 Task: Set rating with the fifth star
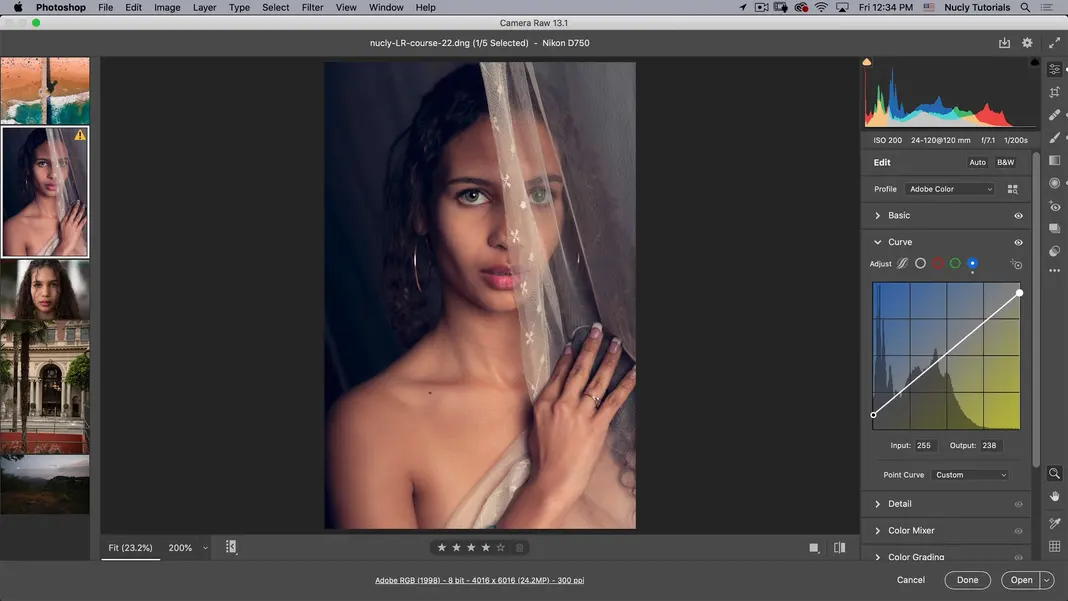coord(501,547)
